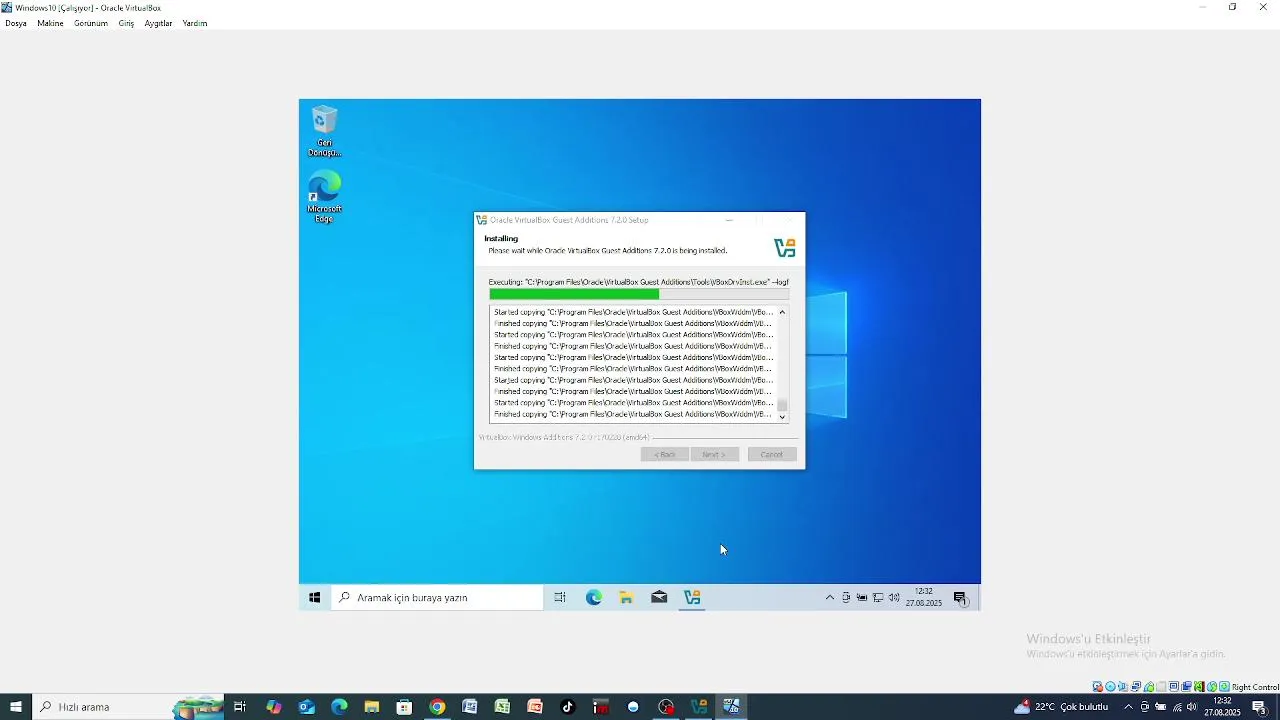Click the VirtualBox logo in the installer header

(x=785, y=248)
